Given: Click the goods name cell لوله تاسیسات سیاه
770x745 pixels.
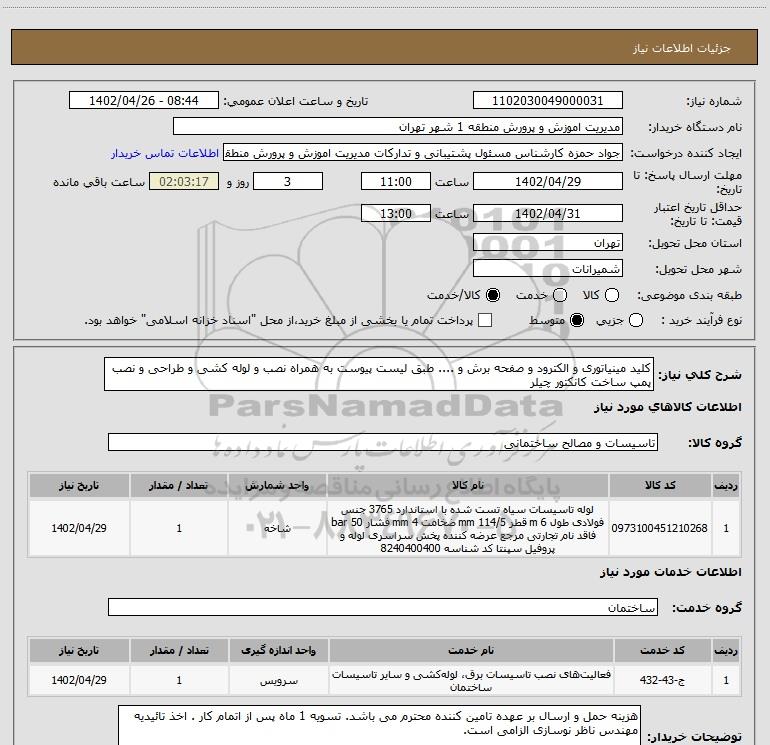Looking at the screenshot, I should pyautogui.click(x=468, y=528).
